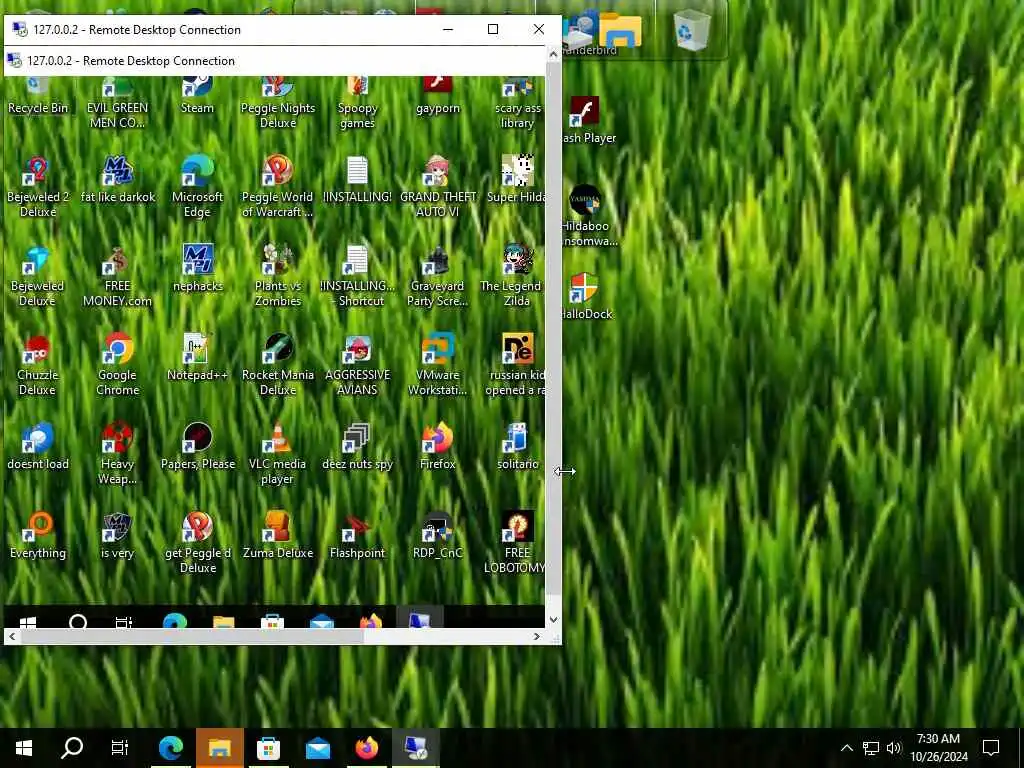Click the Spoopy games icon
The image size is (1024, 768).
click(x=357, y=103)
